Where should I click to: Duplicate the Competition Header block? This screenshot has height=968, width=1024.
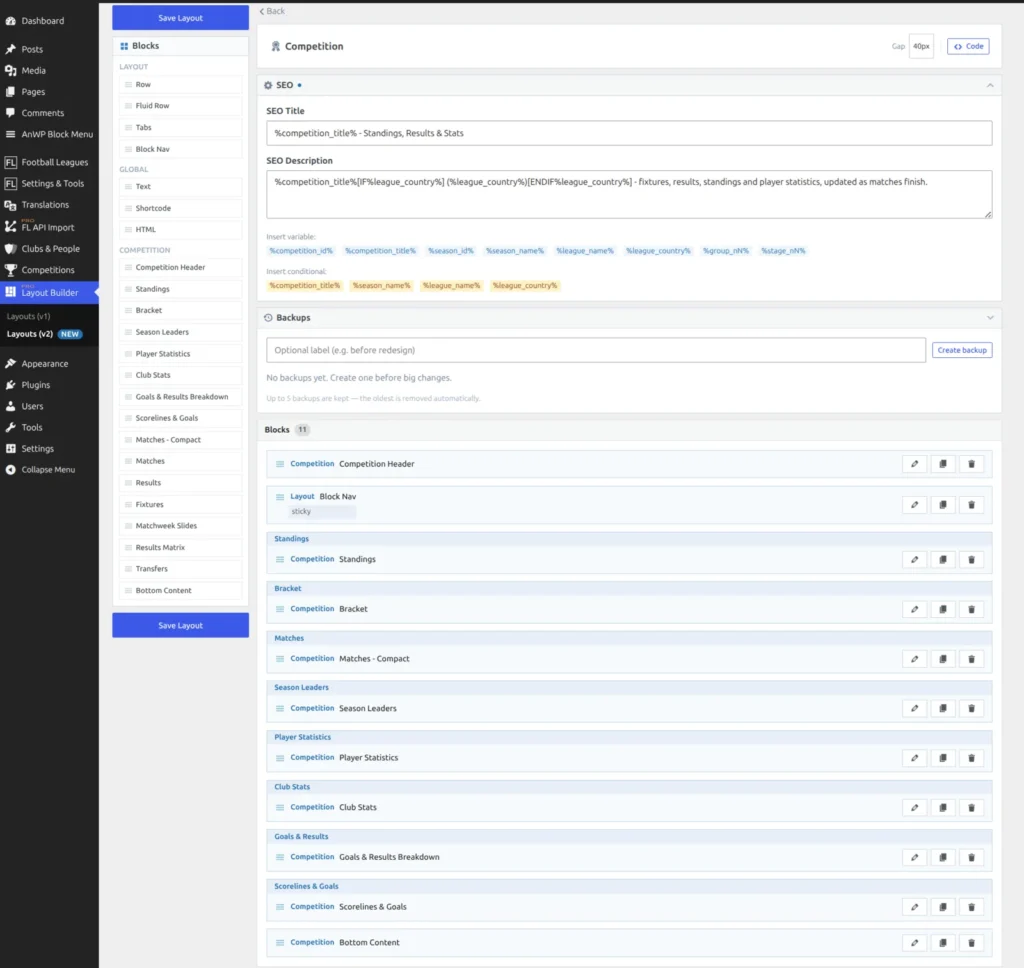[943, 464]
